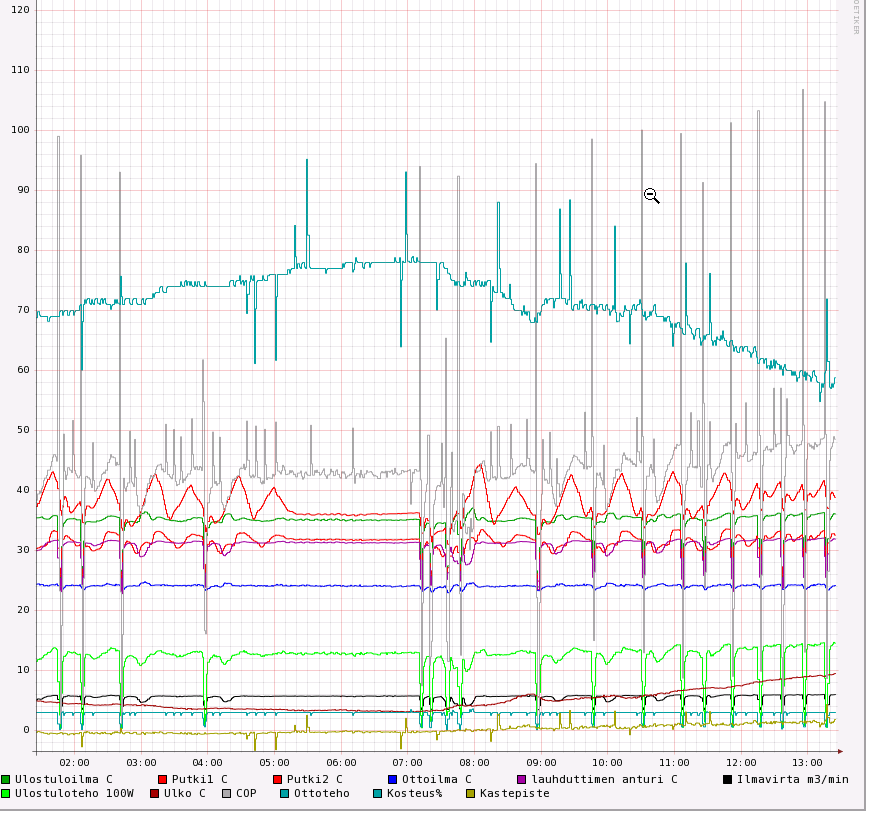The width and height of the screenshot is (869, 814).
Task: Click the Ulostuloilma C legend label
Action: tap(64, 782)
